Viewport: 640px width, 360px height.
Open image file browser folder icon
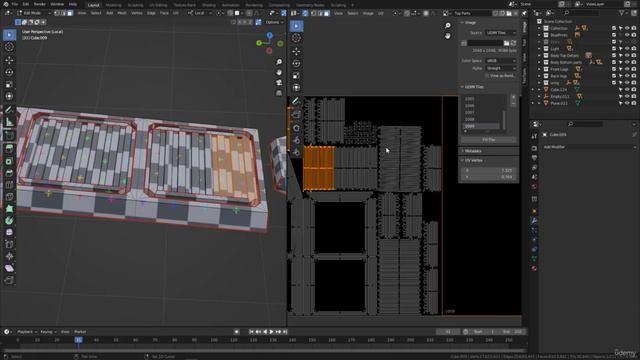tap(507, 43)
